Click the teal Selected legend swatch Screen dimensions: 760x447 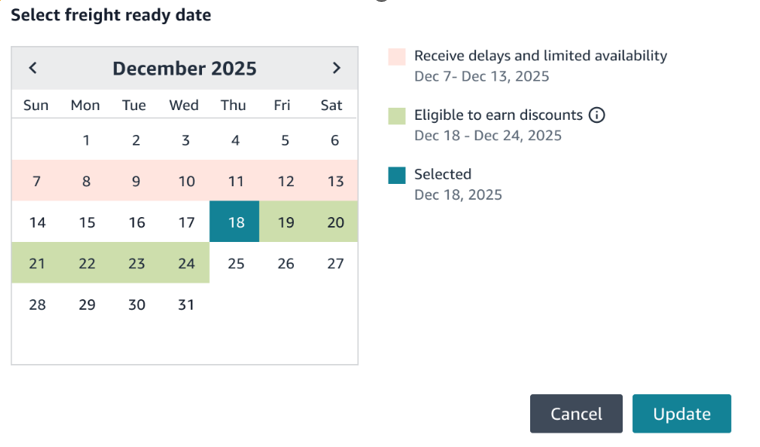tap(397, 175)
